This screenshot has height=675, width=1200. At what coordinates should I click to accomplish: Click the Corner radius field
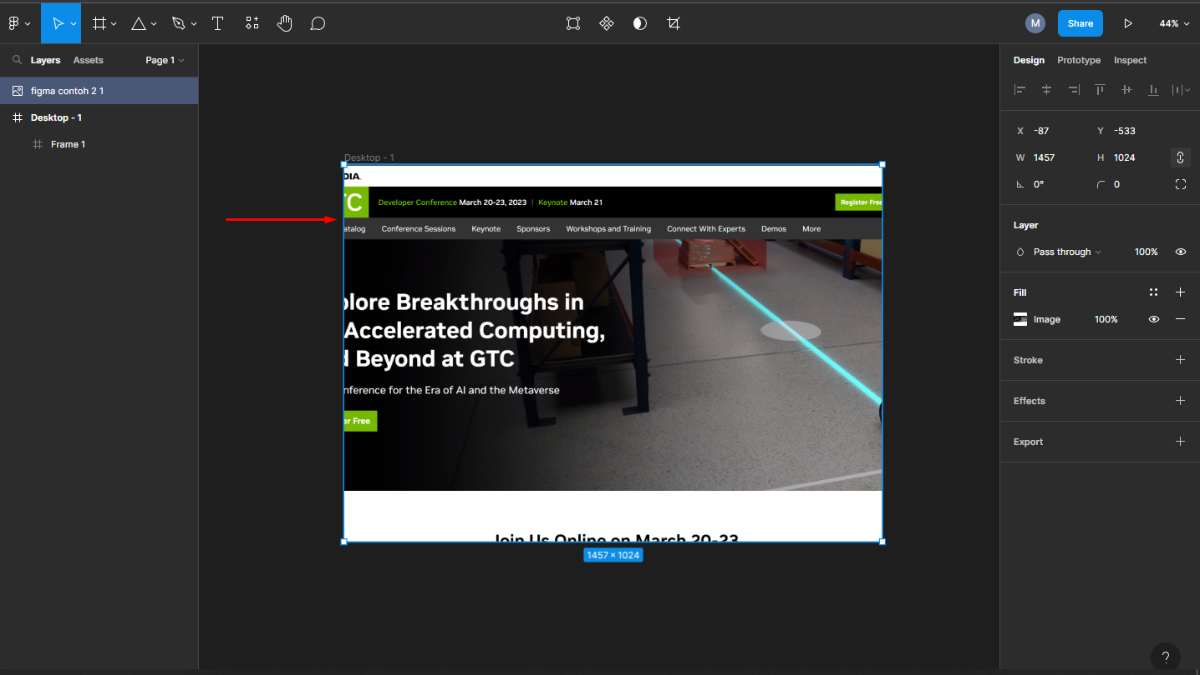pyautogui.click(x=1130, y=184)
